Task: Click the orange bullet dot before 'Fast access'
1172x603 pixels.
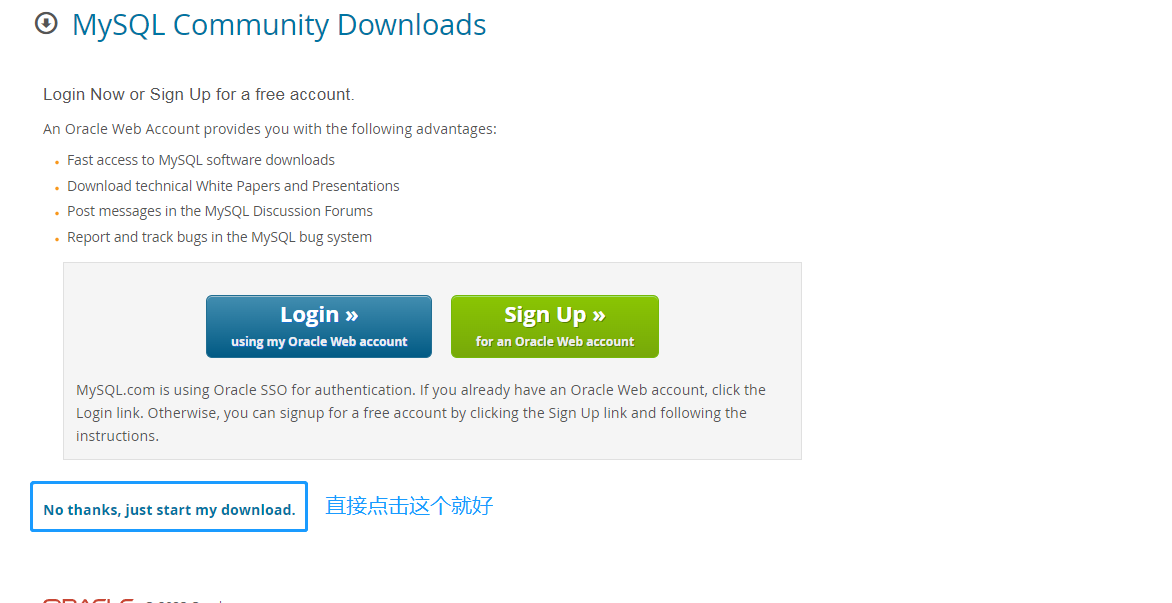Action: click(57, 162)
